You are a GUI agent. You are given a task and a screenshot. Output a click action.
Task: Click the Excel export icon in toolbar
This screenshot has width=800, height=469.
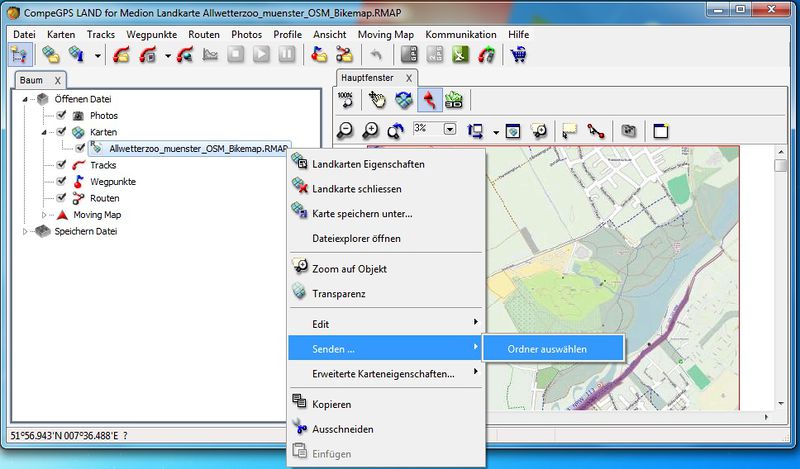(x=461, y=55)
